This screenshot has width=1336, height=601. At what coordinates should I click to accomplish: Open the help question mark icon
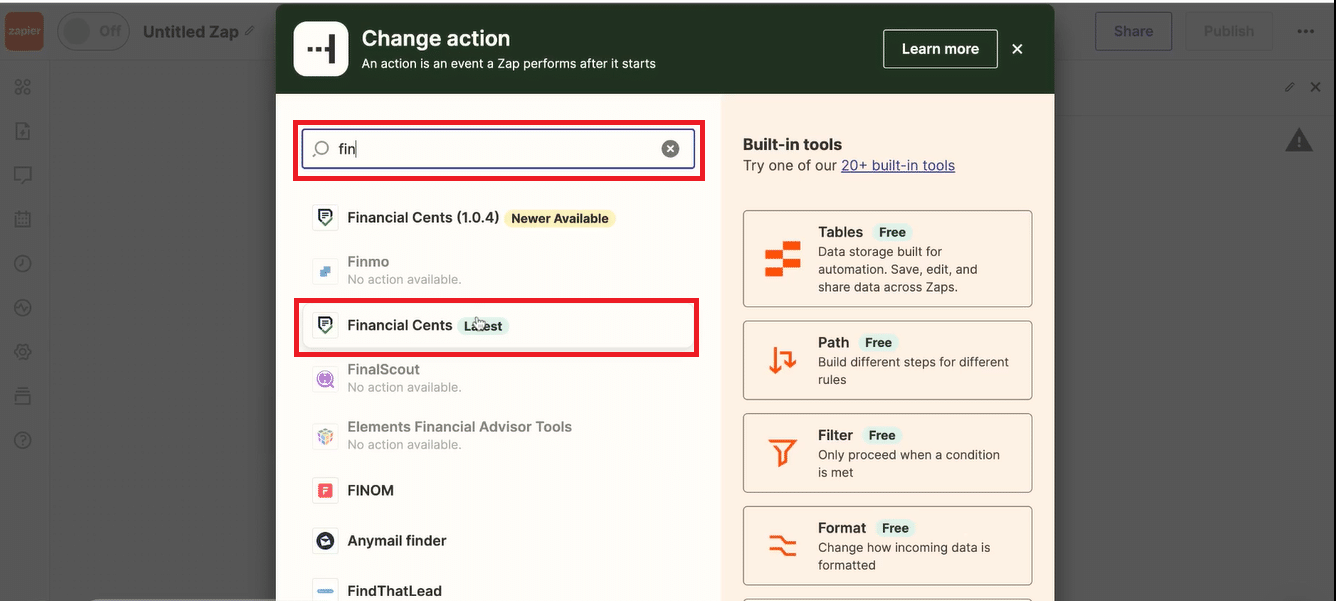(x=23, y=440)
